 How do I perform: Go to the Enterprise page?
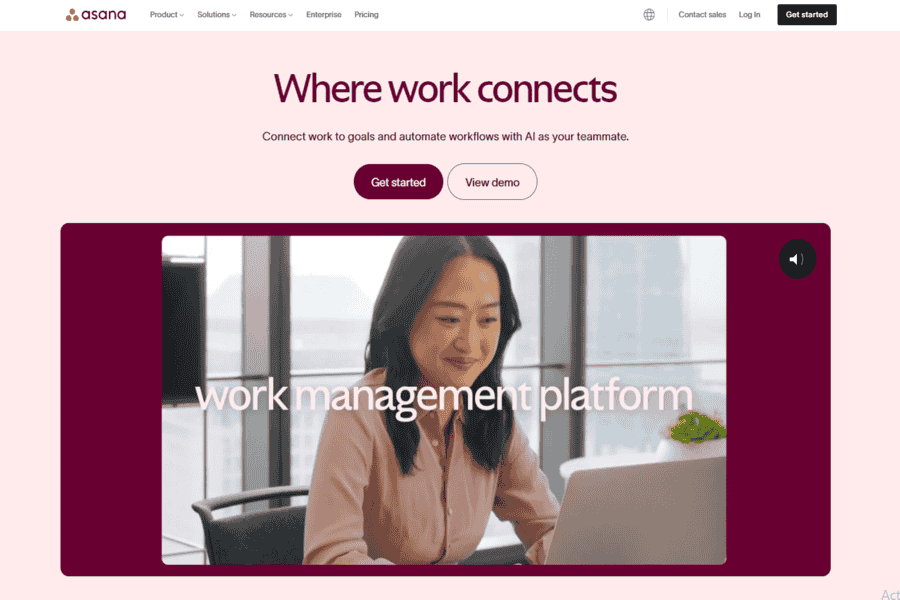pos(324,14)
